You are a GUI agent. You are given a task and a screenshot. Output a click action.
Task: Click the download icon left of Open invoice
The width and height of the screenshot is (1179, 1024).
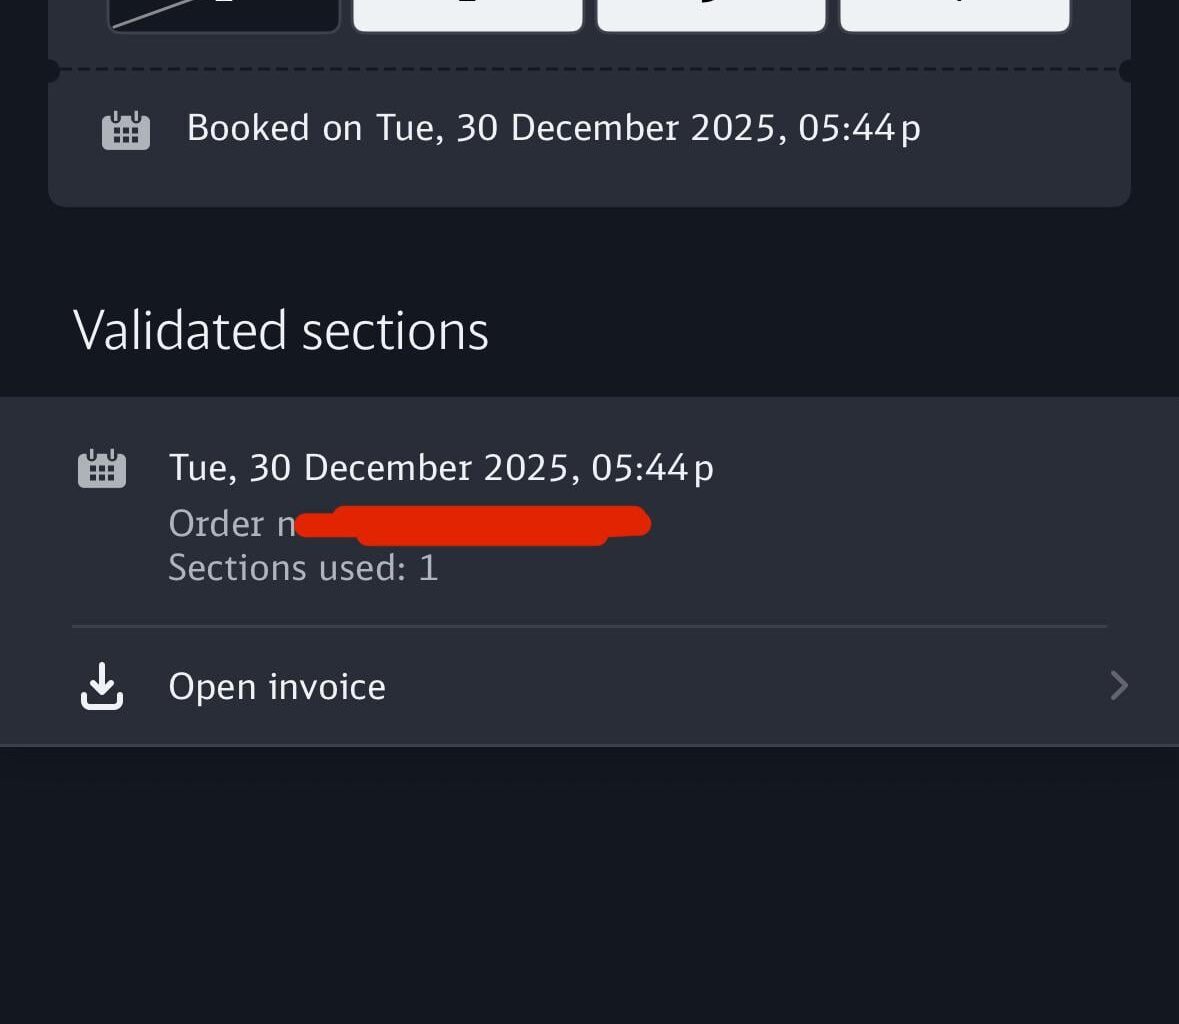[x=100, y=686]
